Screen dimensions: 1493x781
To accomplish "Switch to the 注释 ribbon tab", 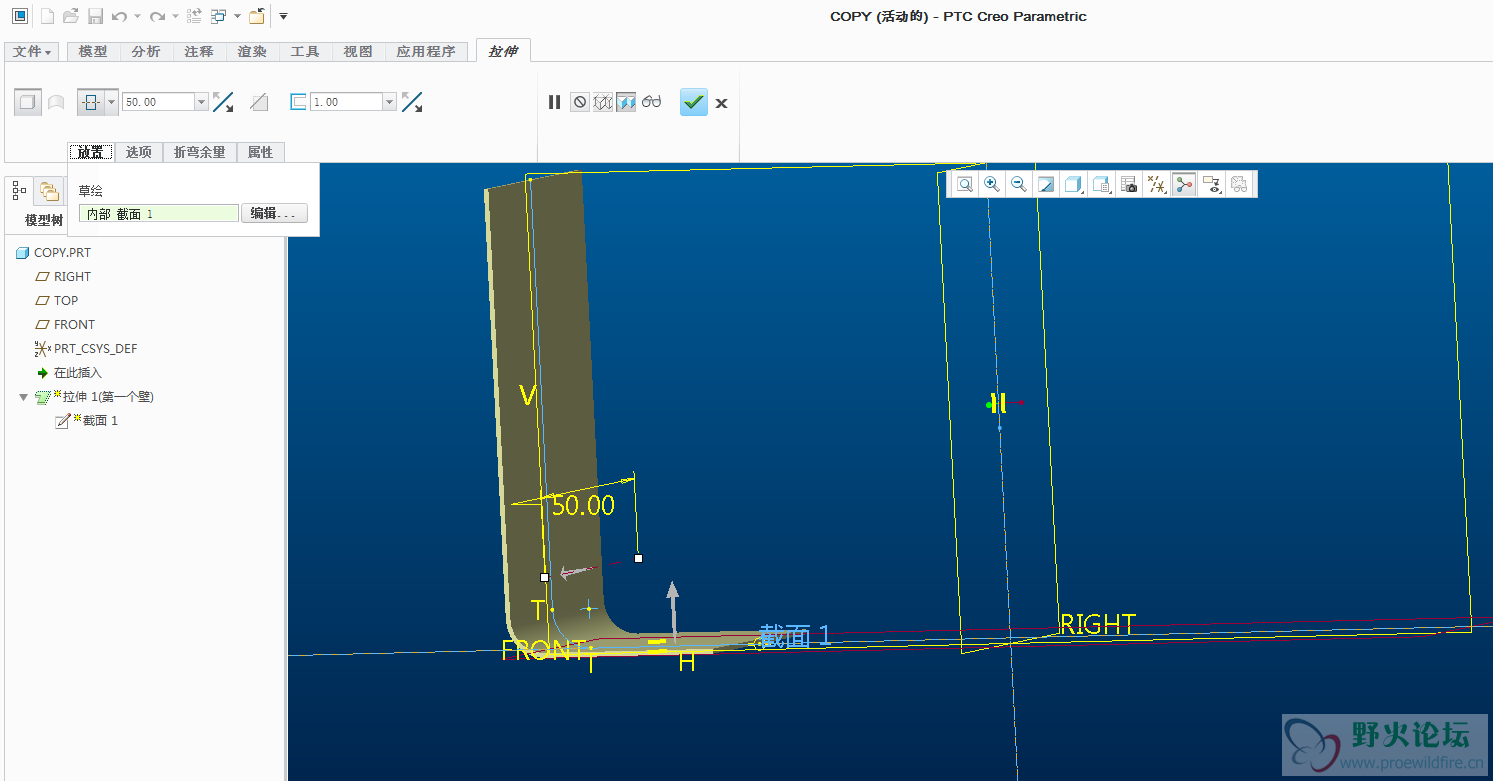I will (199, 52).
